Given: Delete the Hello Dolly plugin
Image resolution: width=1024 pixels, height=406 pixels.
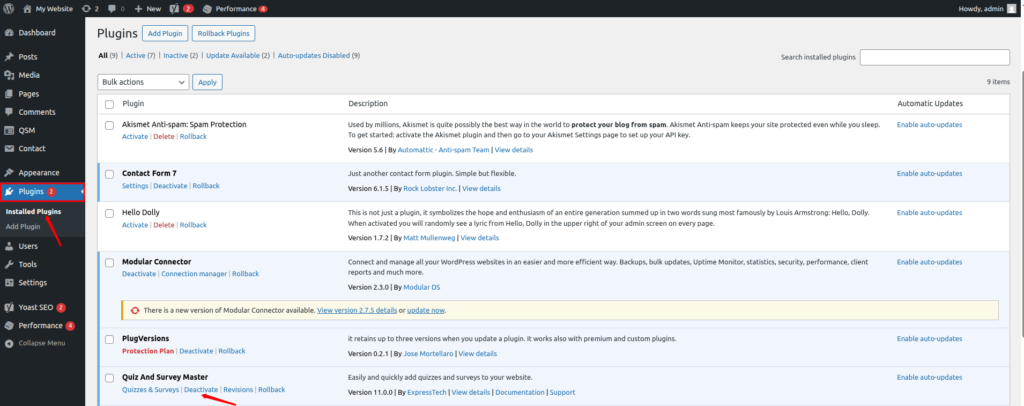Looking at the screenshot, I should [x=164, y=225].
